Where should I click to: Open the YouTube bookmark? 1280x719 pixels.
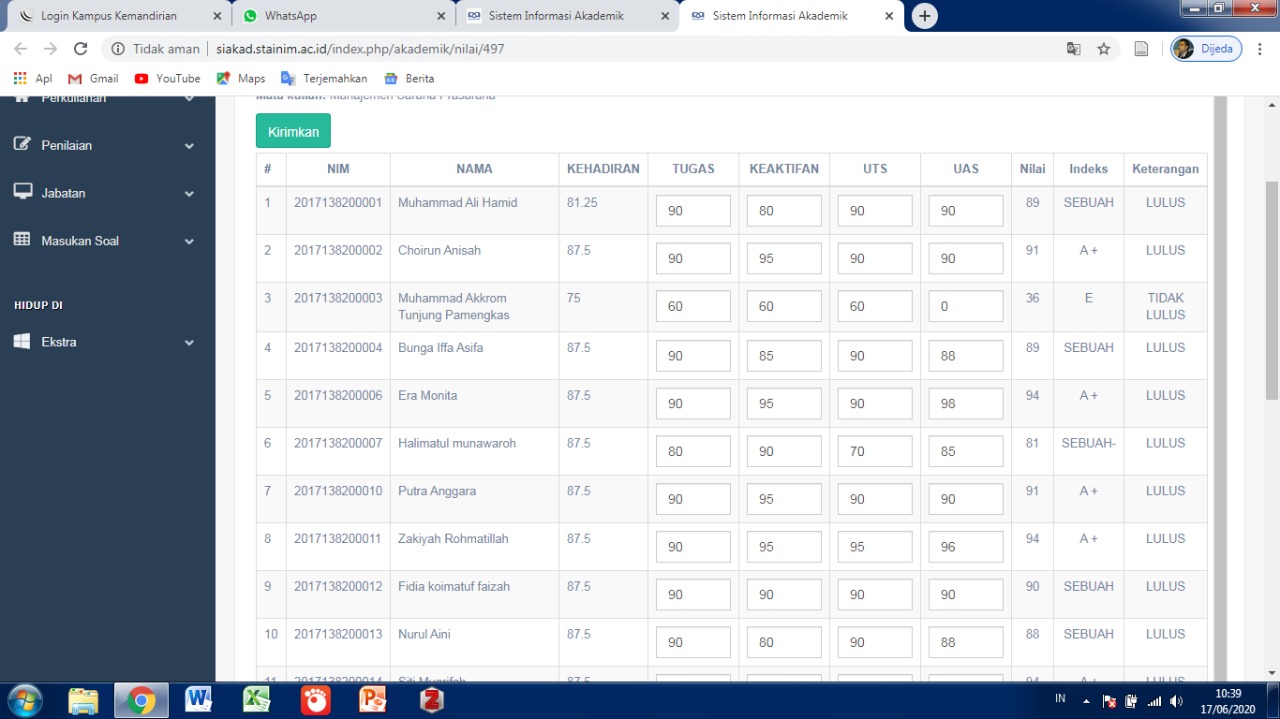167,78
